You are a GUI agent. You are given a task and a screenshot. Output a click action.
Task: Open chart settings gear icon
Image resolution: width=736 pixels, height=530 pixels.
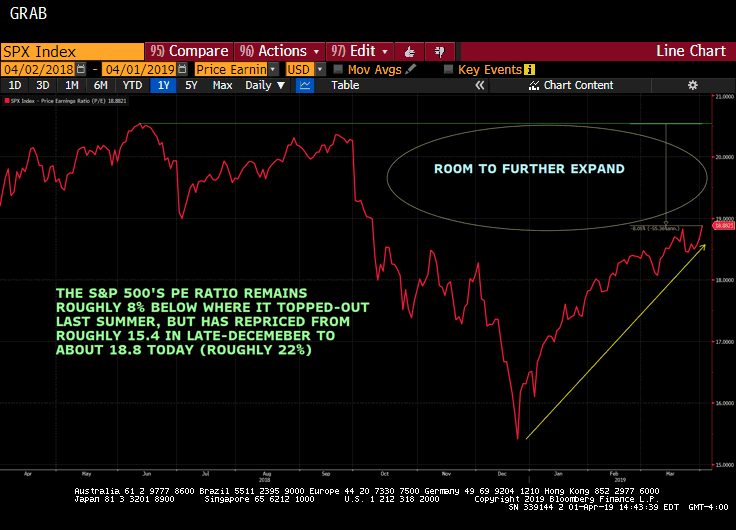692,85
